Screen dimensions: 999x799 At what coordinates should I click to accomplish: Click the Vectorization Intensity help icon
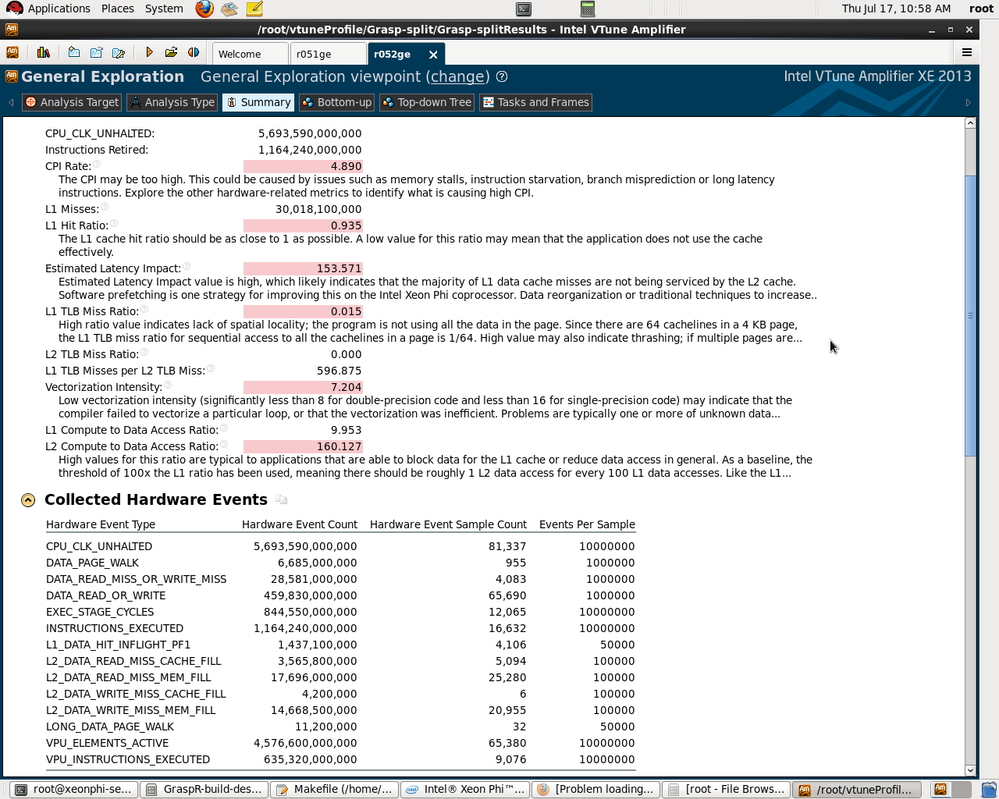coord(168,385)
